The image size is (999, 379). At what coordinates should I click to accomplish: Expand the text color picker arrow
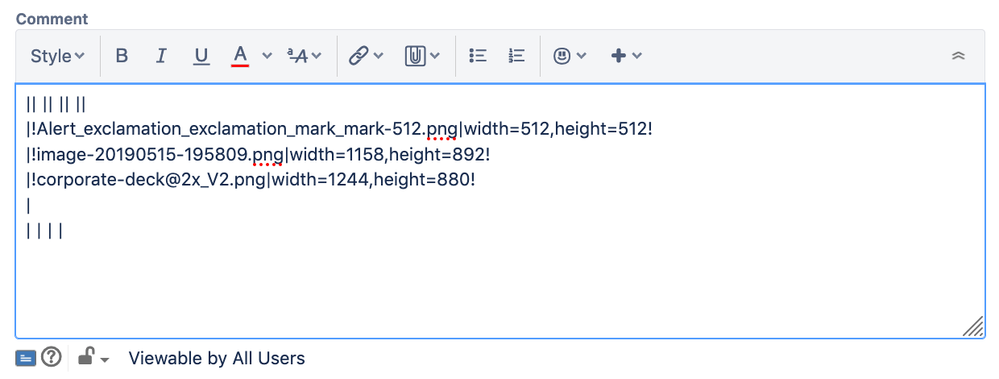pyautogui.click(x=268, y=56)
